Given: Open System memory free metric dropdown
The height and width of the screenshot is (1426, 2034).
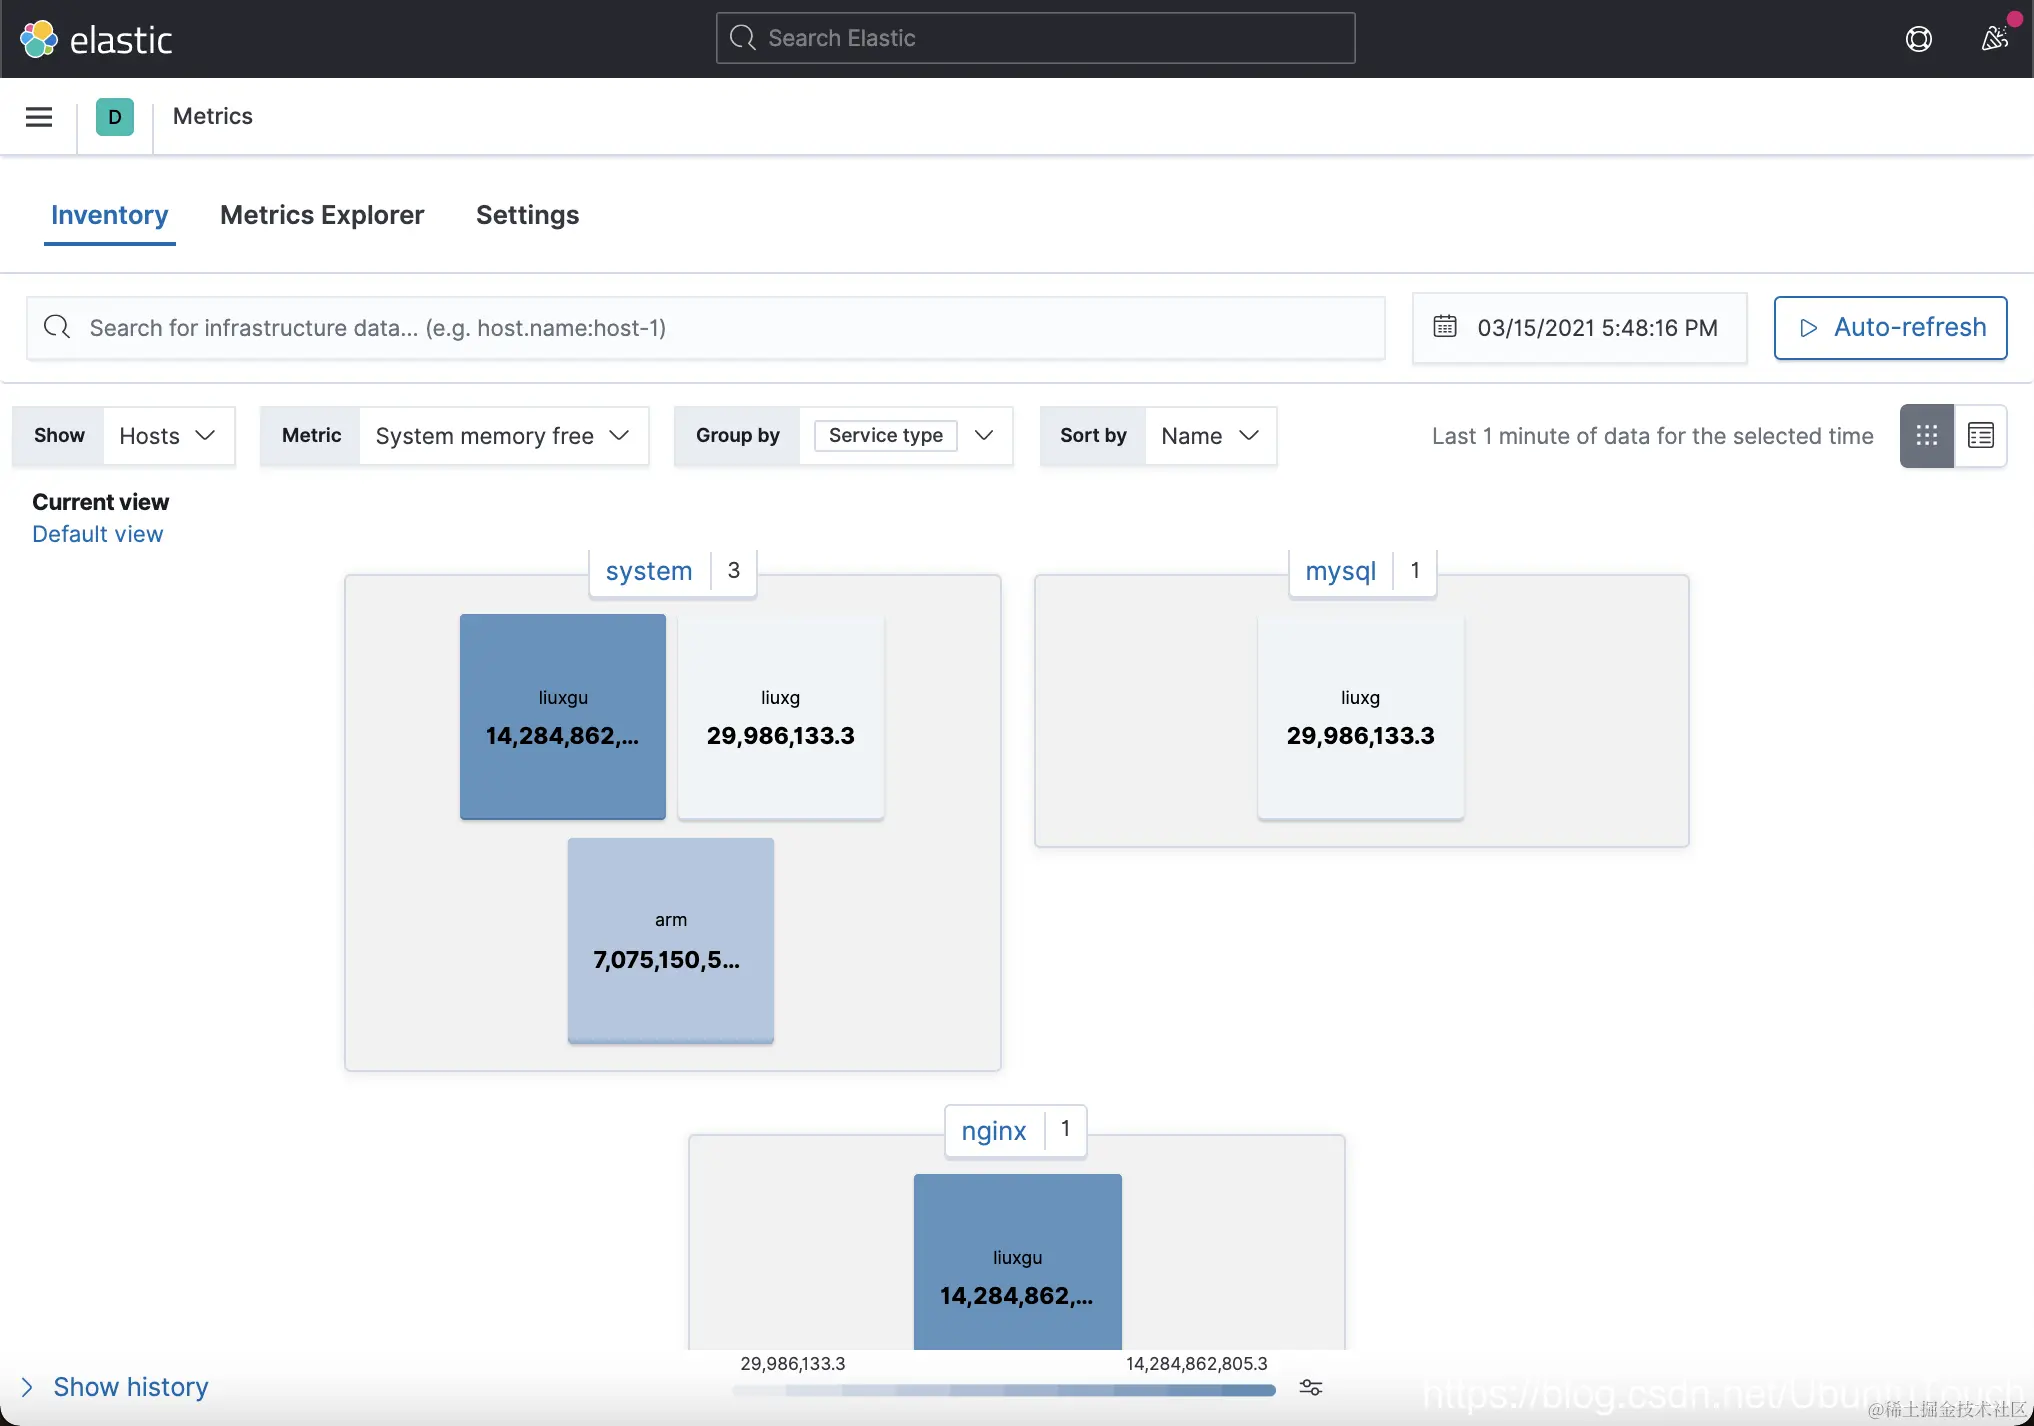Looking at the screenshot, I should pos(502,436).
